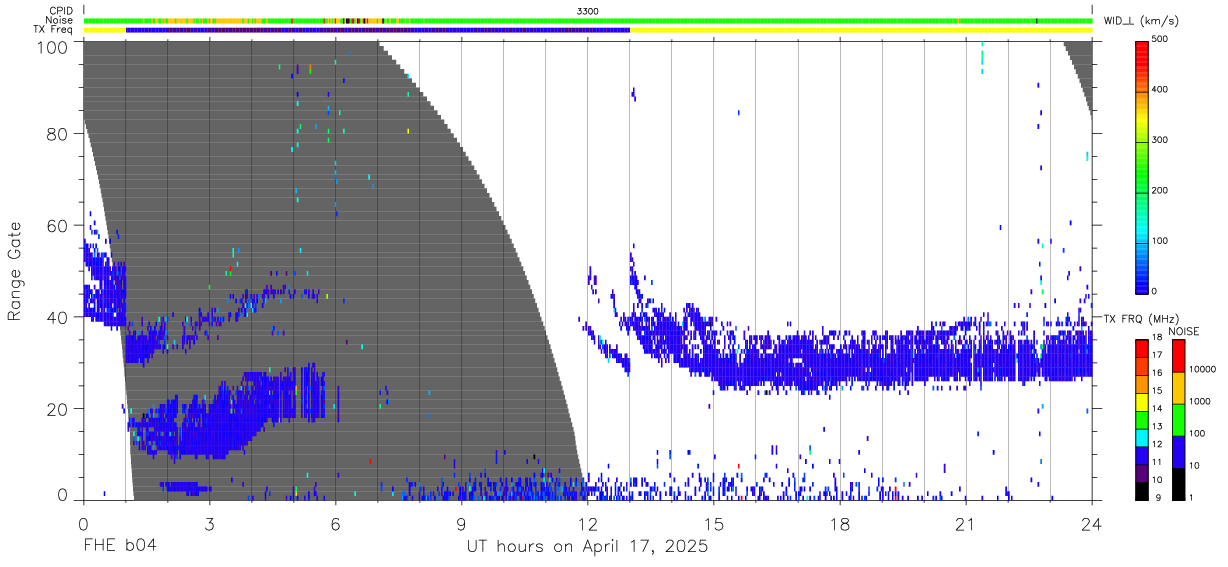This screenshot has height=567, width=1228.
Task: Click the WID velocity colorbar gradient
Action: 1141,166
